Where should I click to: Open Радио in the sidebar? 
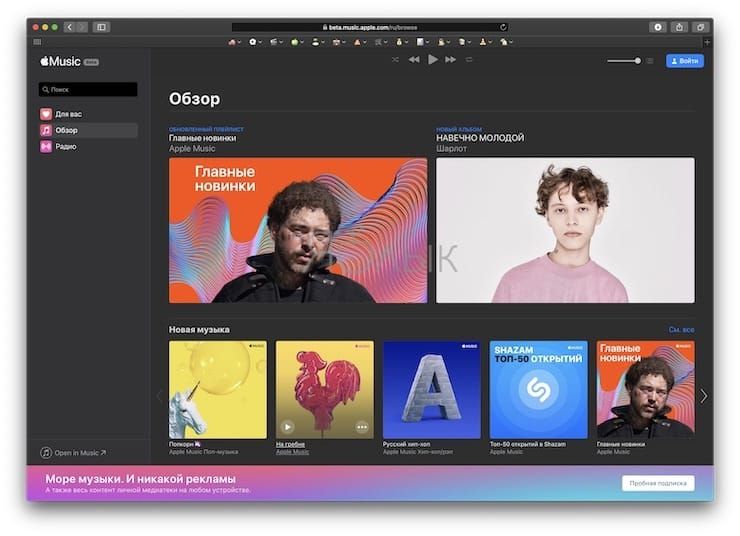point(88,147)
